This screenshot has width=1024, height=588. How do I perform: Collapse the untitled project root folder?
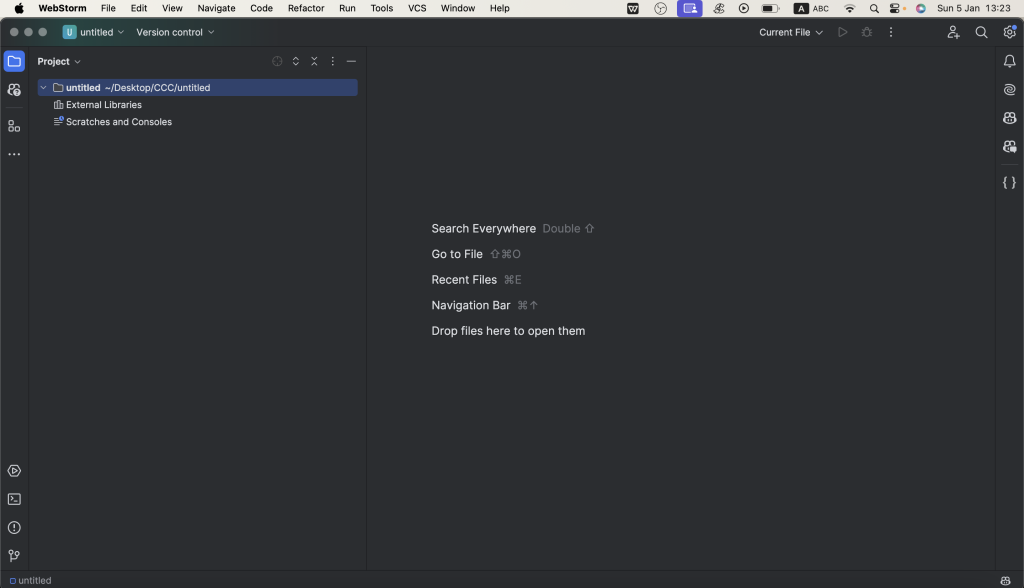(43, 88)
